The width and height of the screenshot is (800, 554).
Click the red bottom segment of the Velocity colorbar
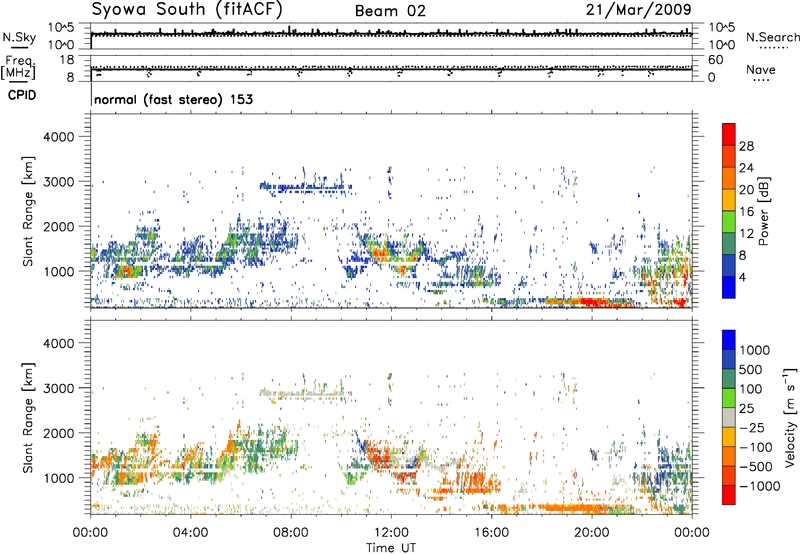click(729, 495)
